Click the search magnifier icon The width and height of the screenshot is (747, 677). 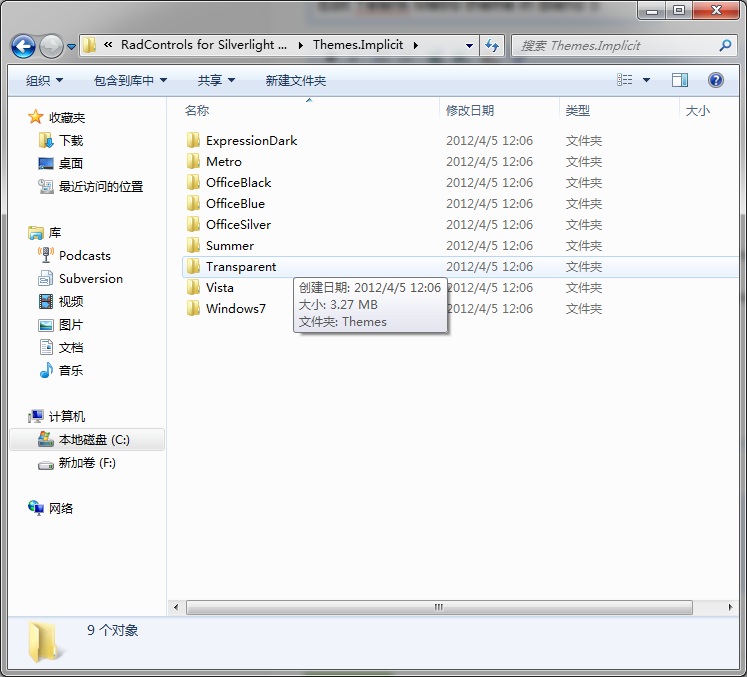point(725,46)
